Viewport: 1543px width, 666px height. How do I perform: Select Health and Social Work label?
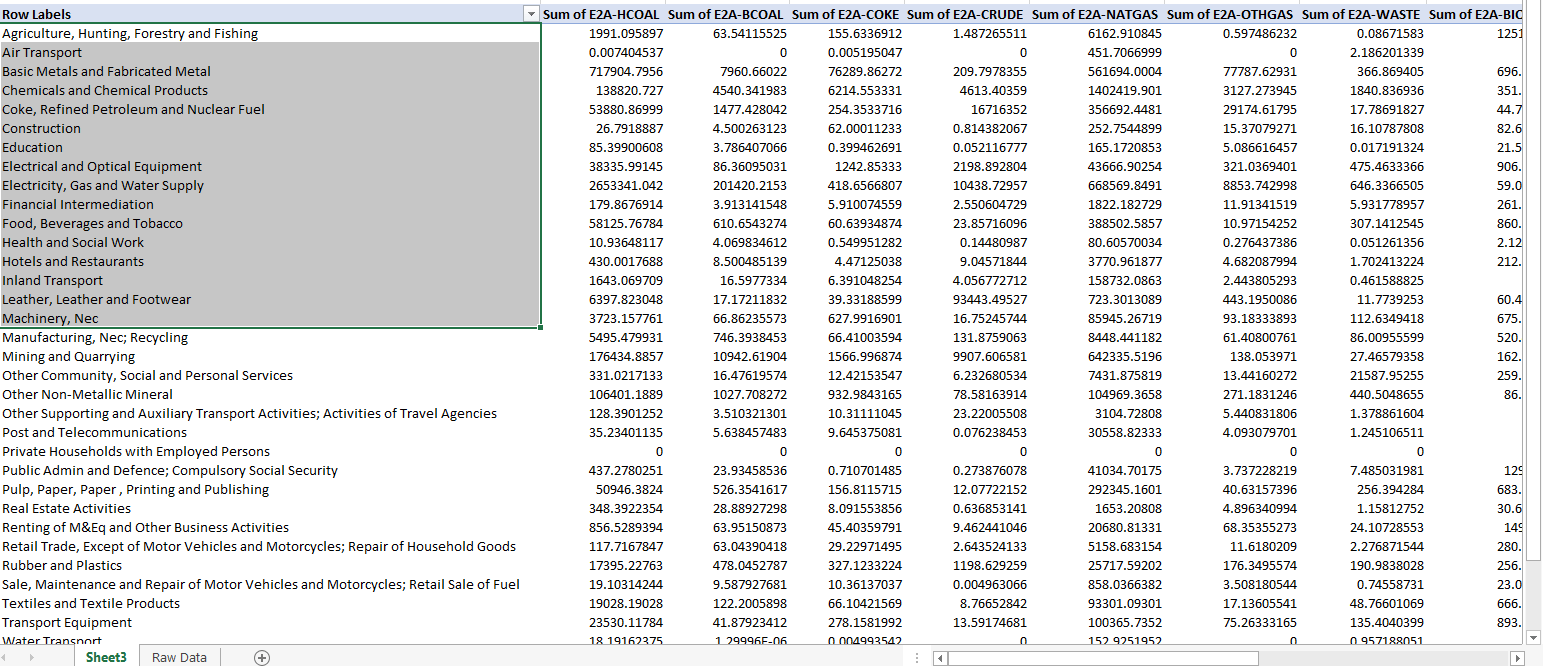point(73,243)
